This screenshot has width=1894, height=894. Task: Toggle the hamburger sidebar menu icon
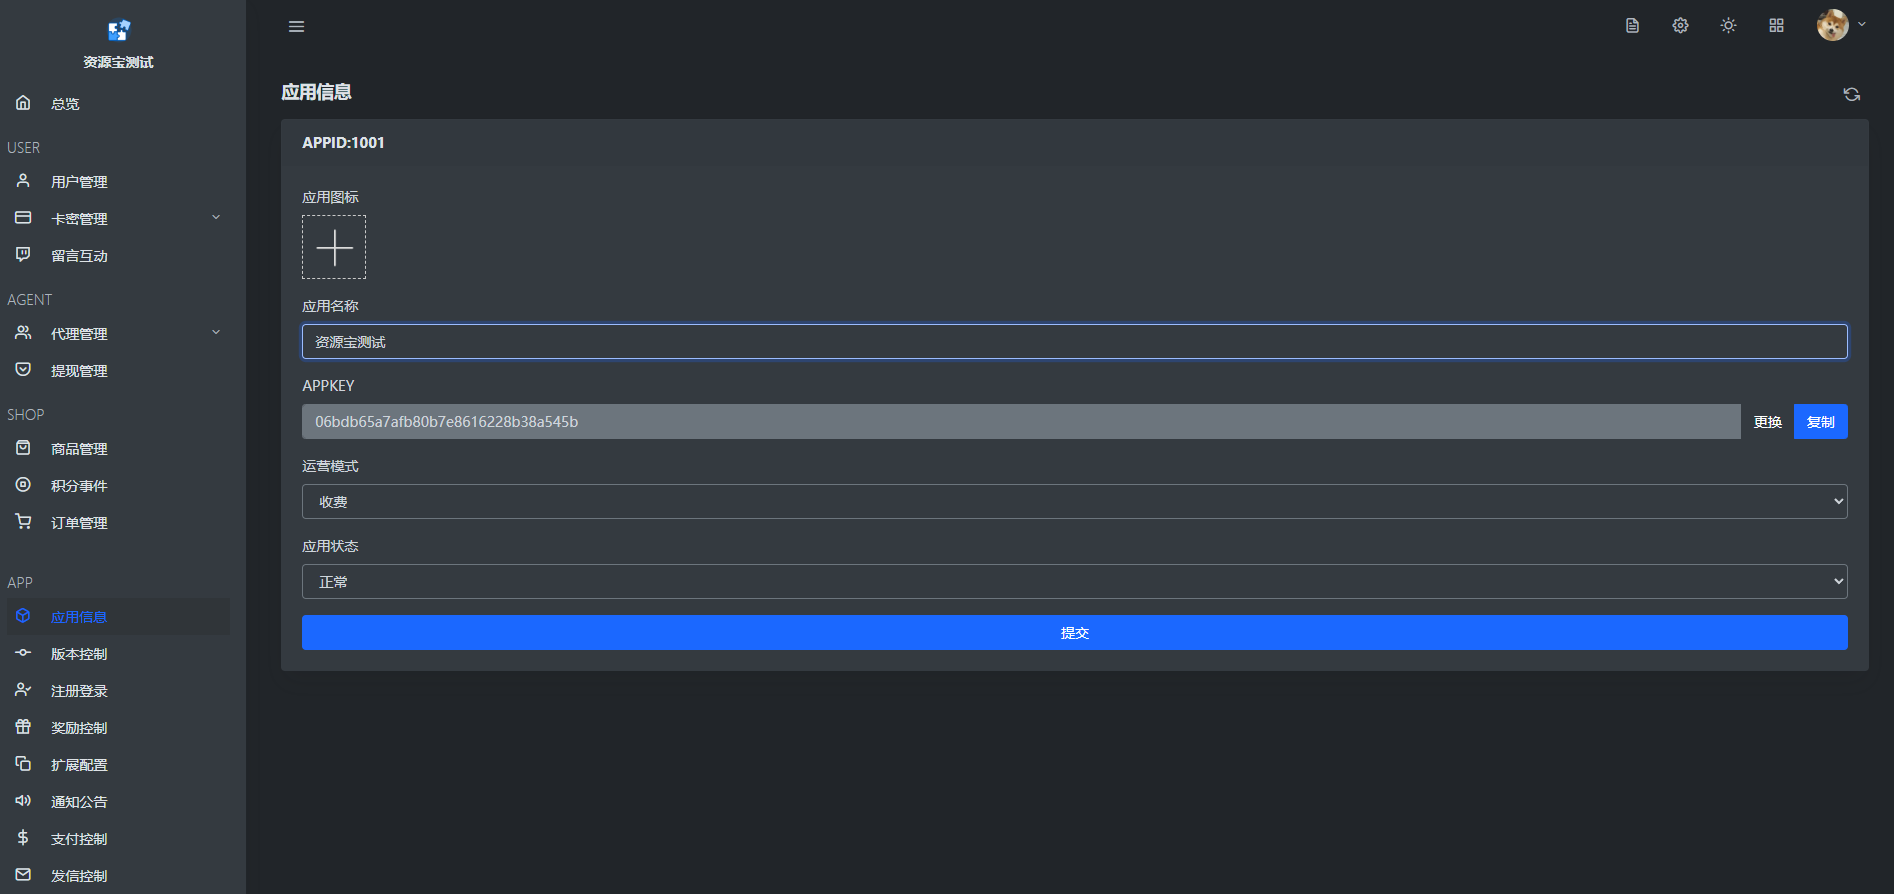[296, 26]
